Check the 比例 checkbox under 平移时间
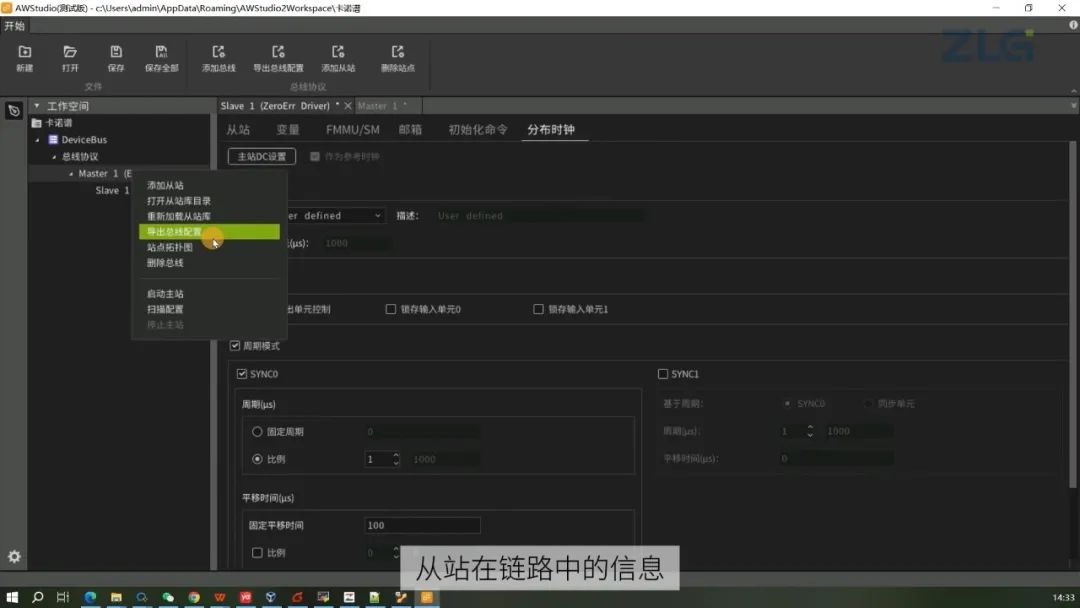 click(x=257, y=552)
